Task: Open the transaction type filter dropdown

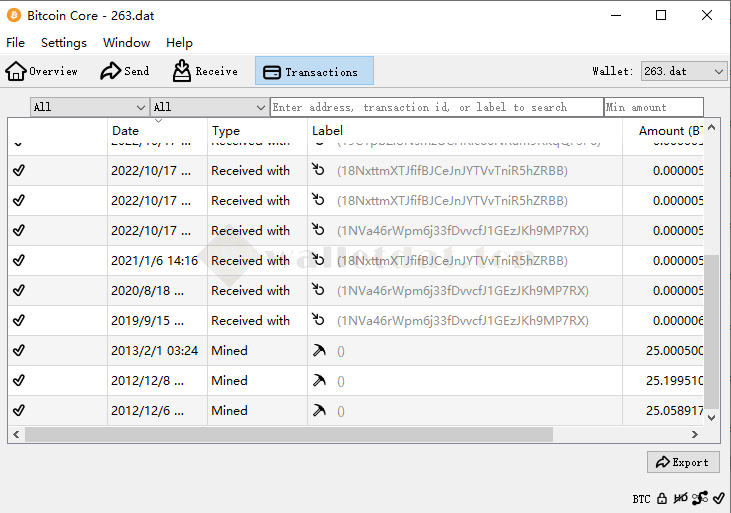Action: click(209, 107)
